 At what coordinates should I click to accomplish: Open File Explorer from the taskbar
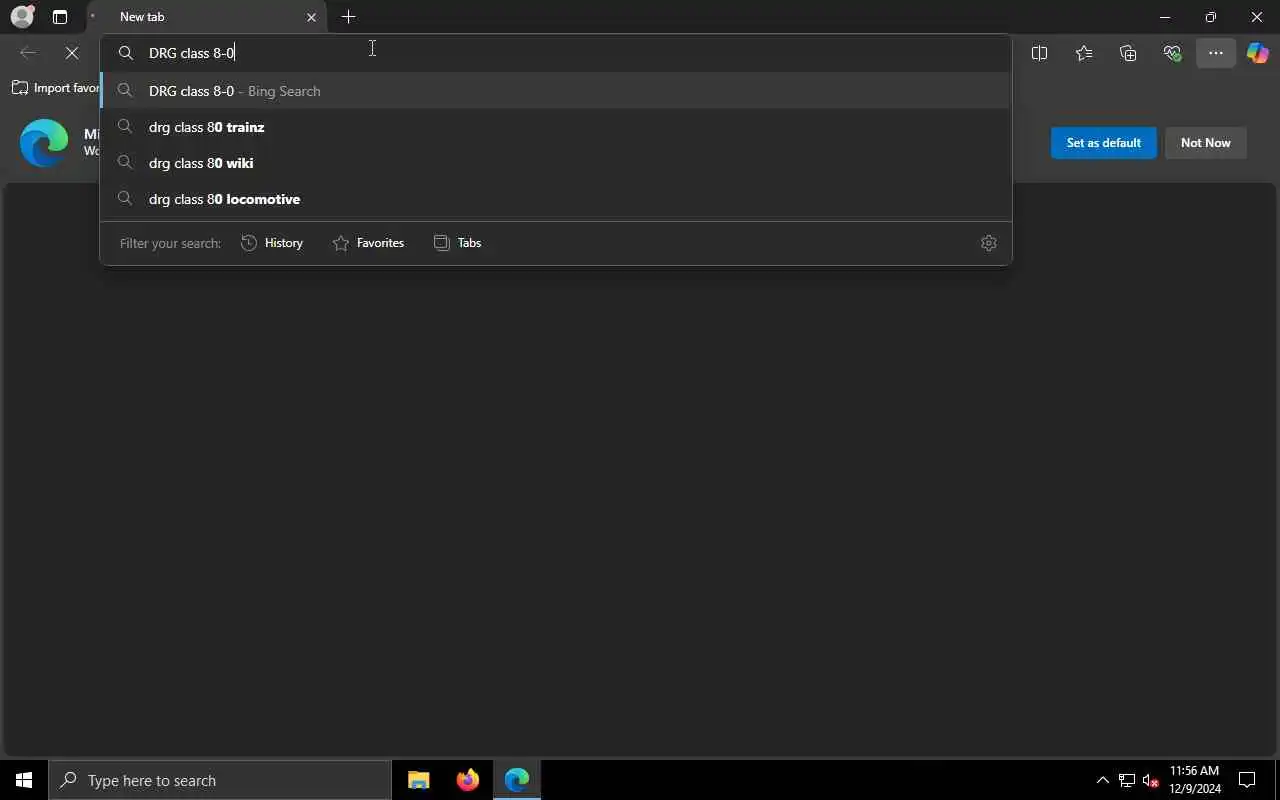tap(419, 780)
